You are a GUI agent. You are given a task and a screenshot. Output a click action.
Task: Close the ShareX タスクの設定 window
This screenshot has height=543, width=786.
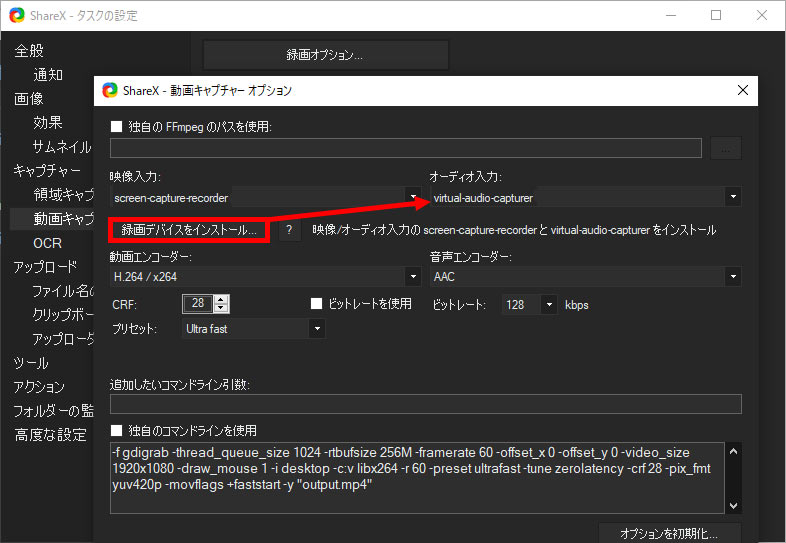point(762,15)
